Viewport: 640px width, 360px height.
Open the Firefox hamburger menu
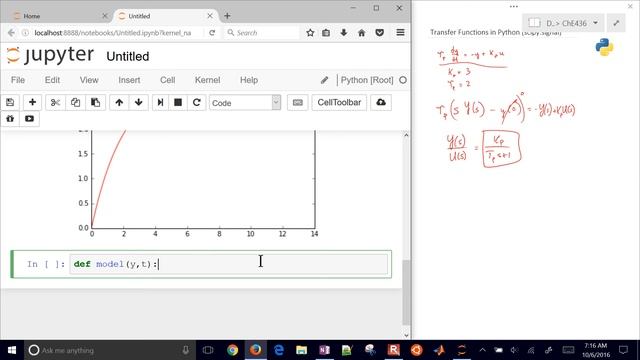[x=400, y=33]
